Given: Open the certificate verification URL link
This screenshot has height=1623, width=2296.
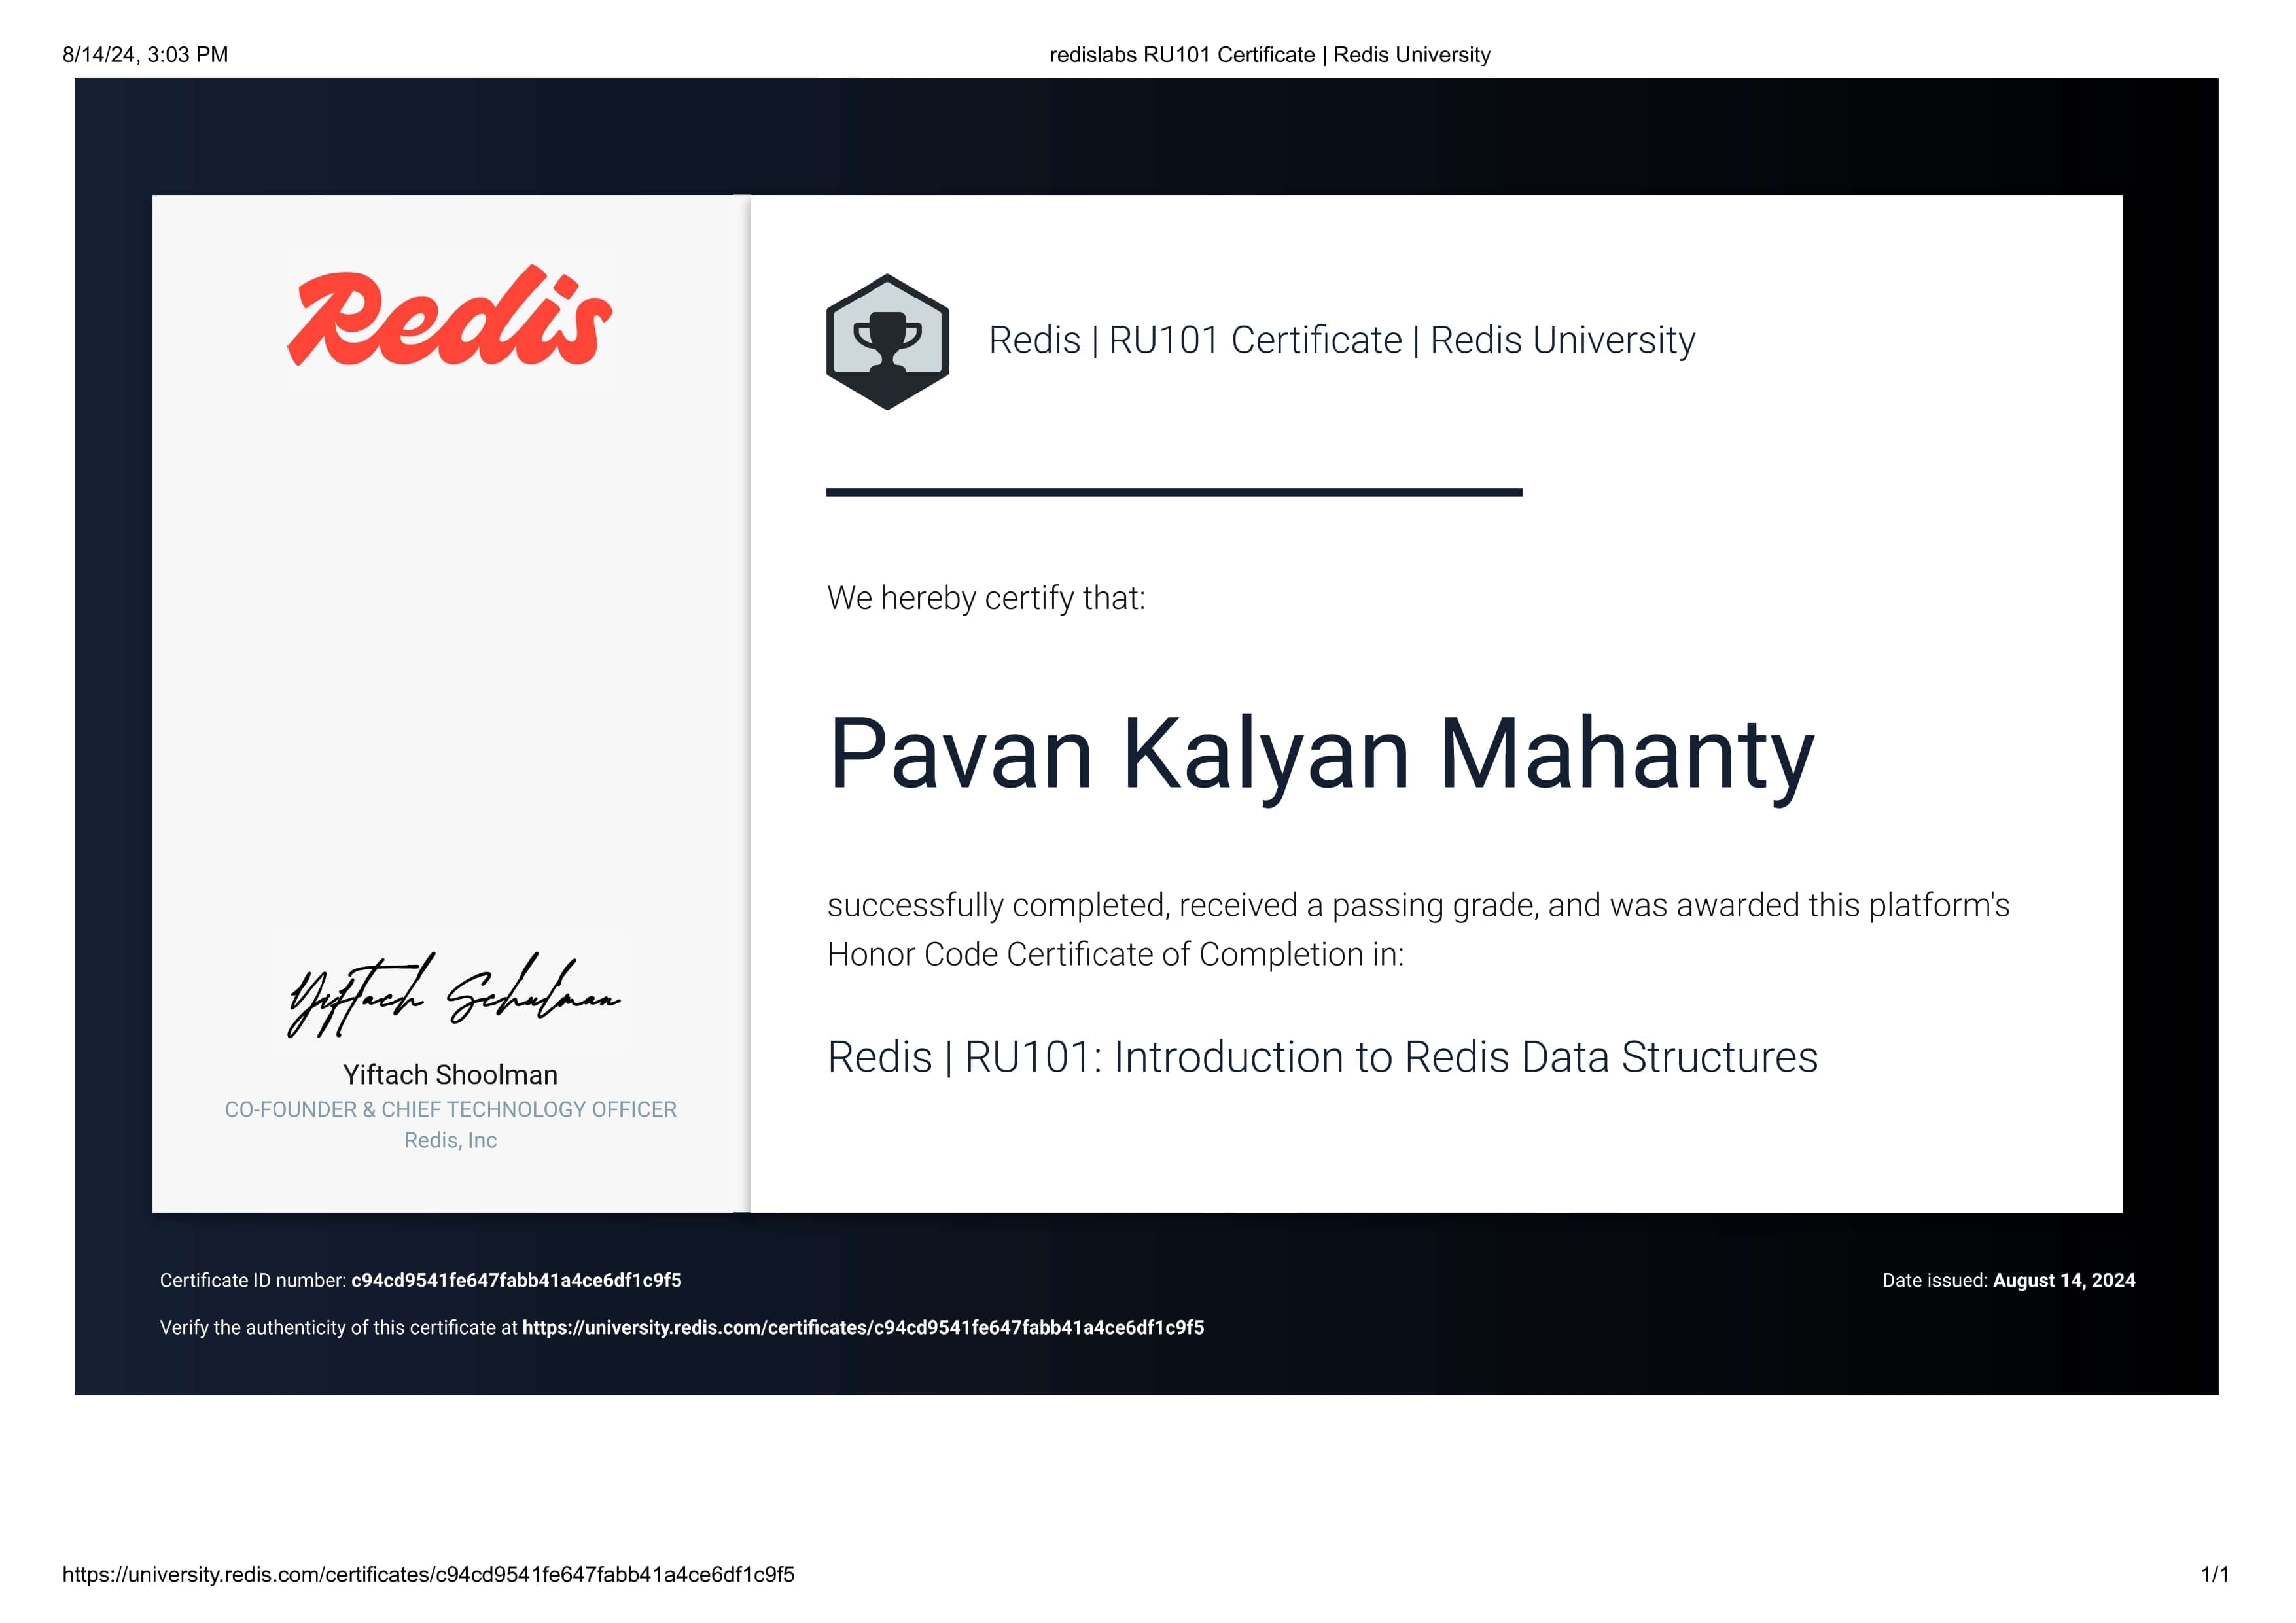Looking at the screenshot, I should [862, 1327].
